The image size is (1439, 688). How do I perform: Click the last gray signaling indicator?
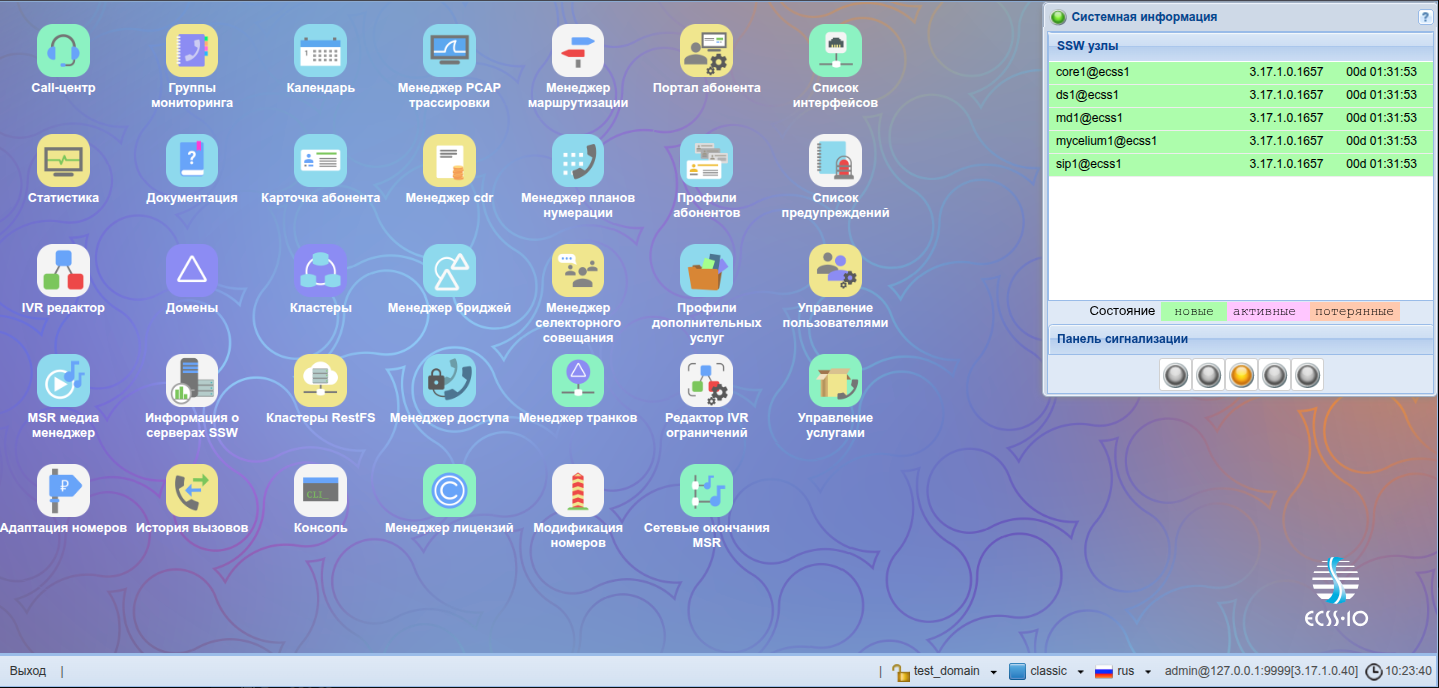click(1307, 375)
